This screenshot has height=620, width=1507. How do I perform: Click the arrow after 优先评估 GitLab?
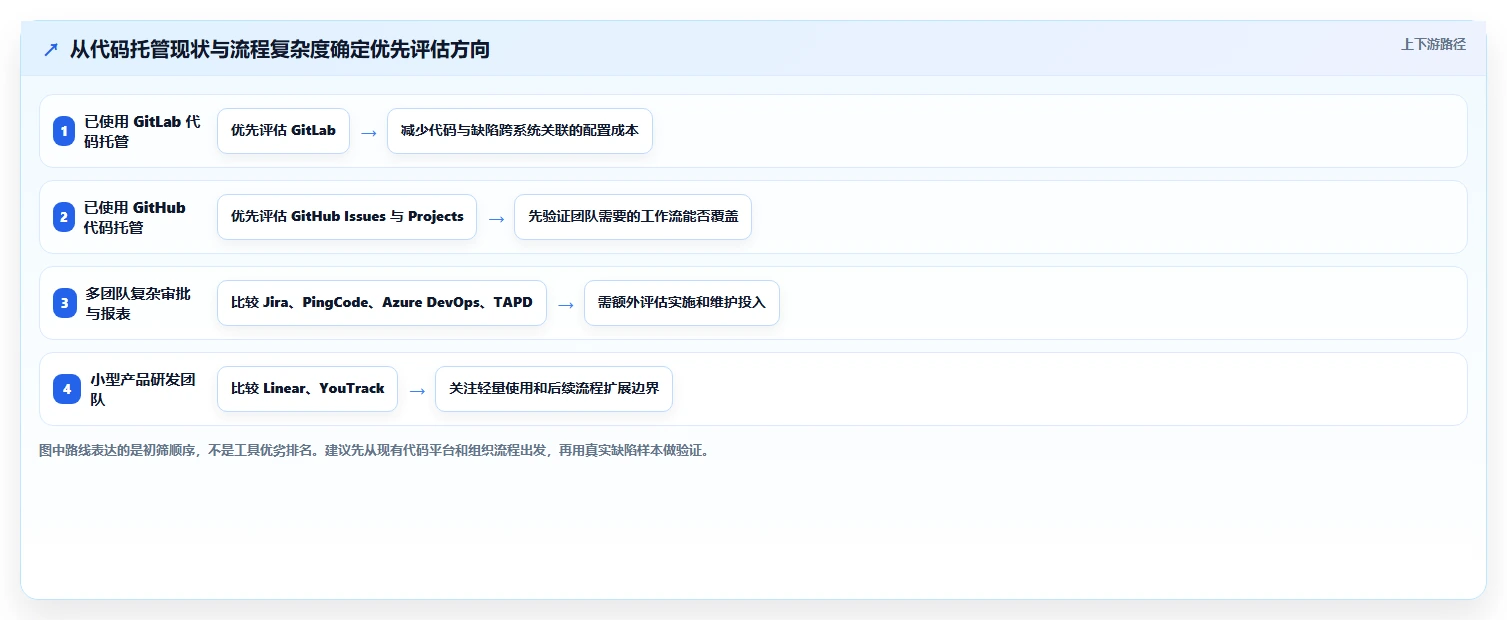(369, 132)
